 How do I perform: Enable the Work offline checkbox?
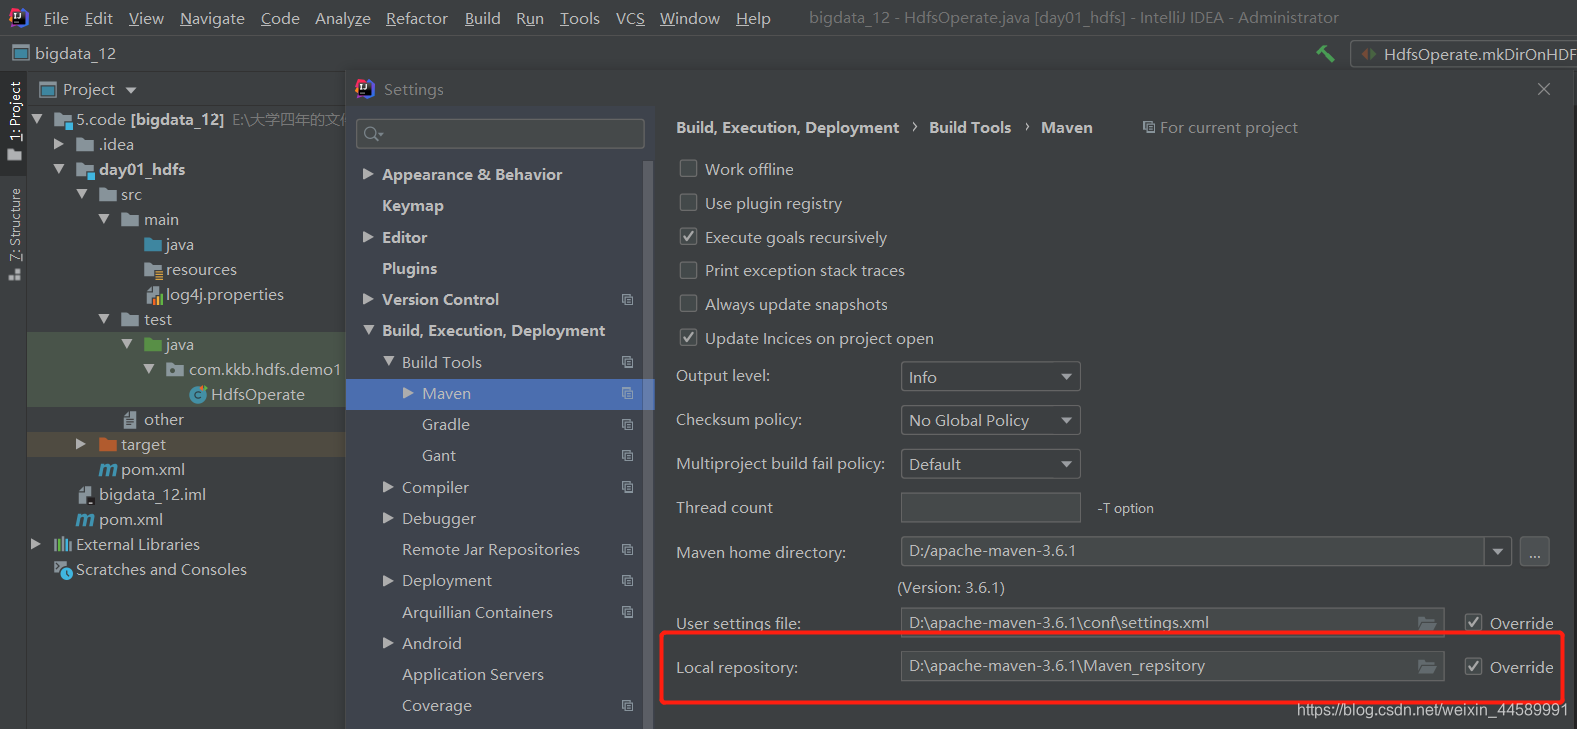[x=688, y=169]
